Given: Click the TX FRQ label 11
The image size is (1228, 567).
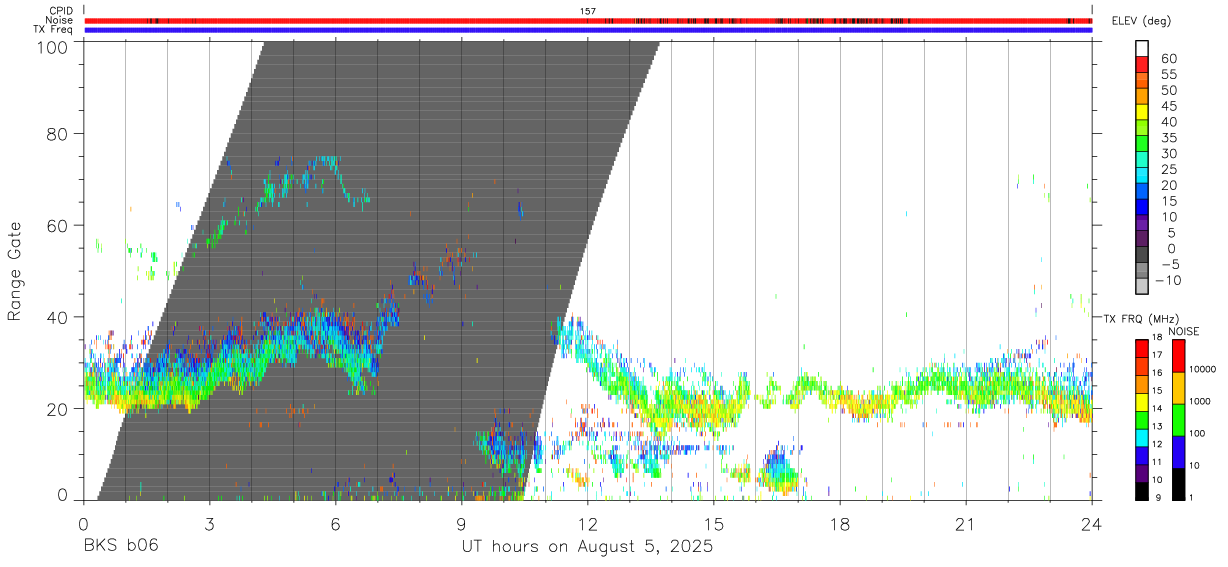Looking at the screenshot, I should [1157, 462].
